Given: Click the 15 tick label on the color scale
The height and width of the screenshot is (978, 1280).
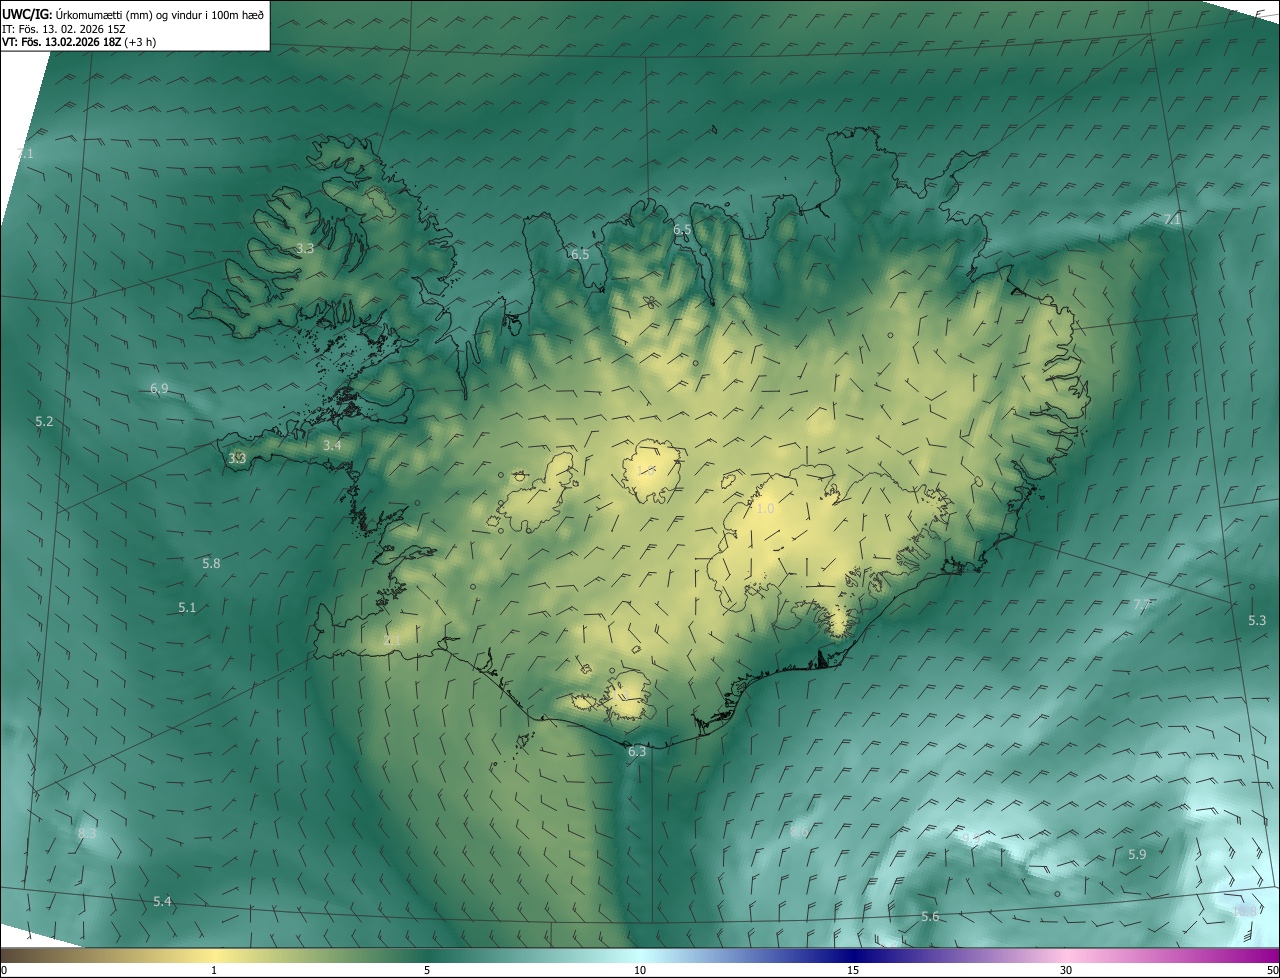Looking at the screenshot, I should tap(853, 970).
